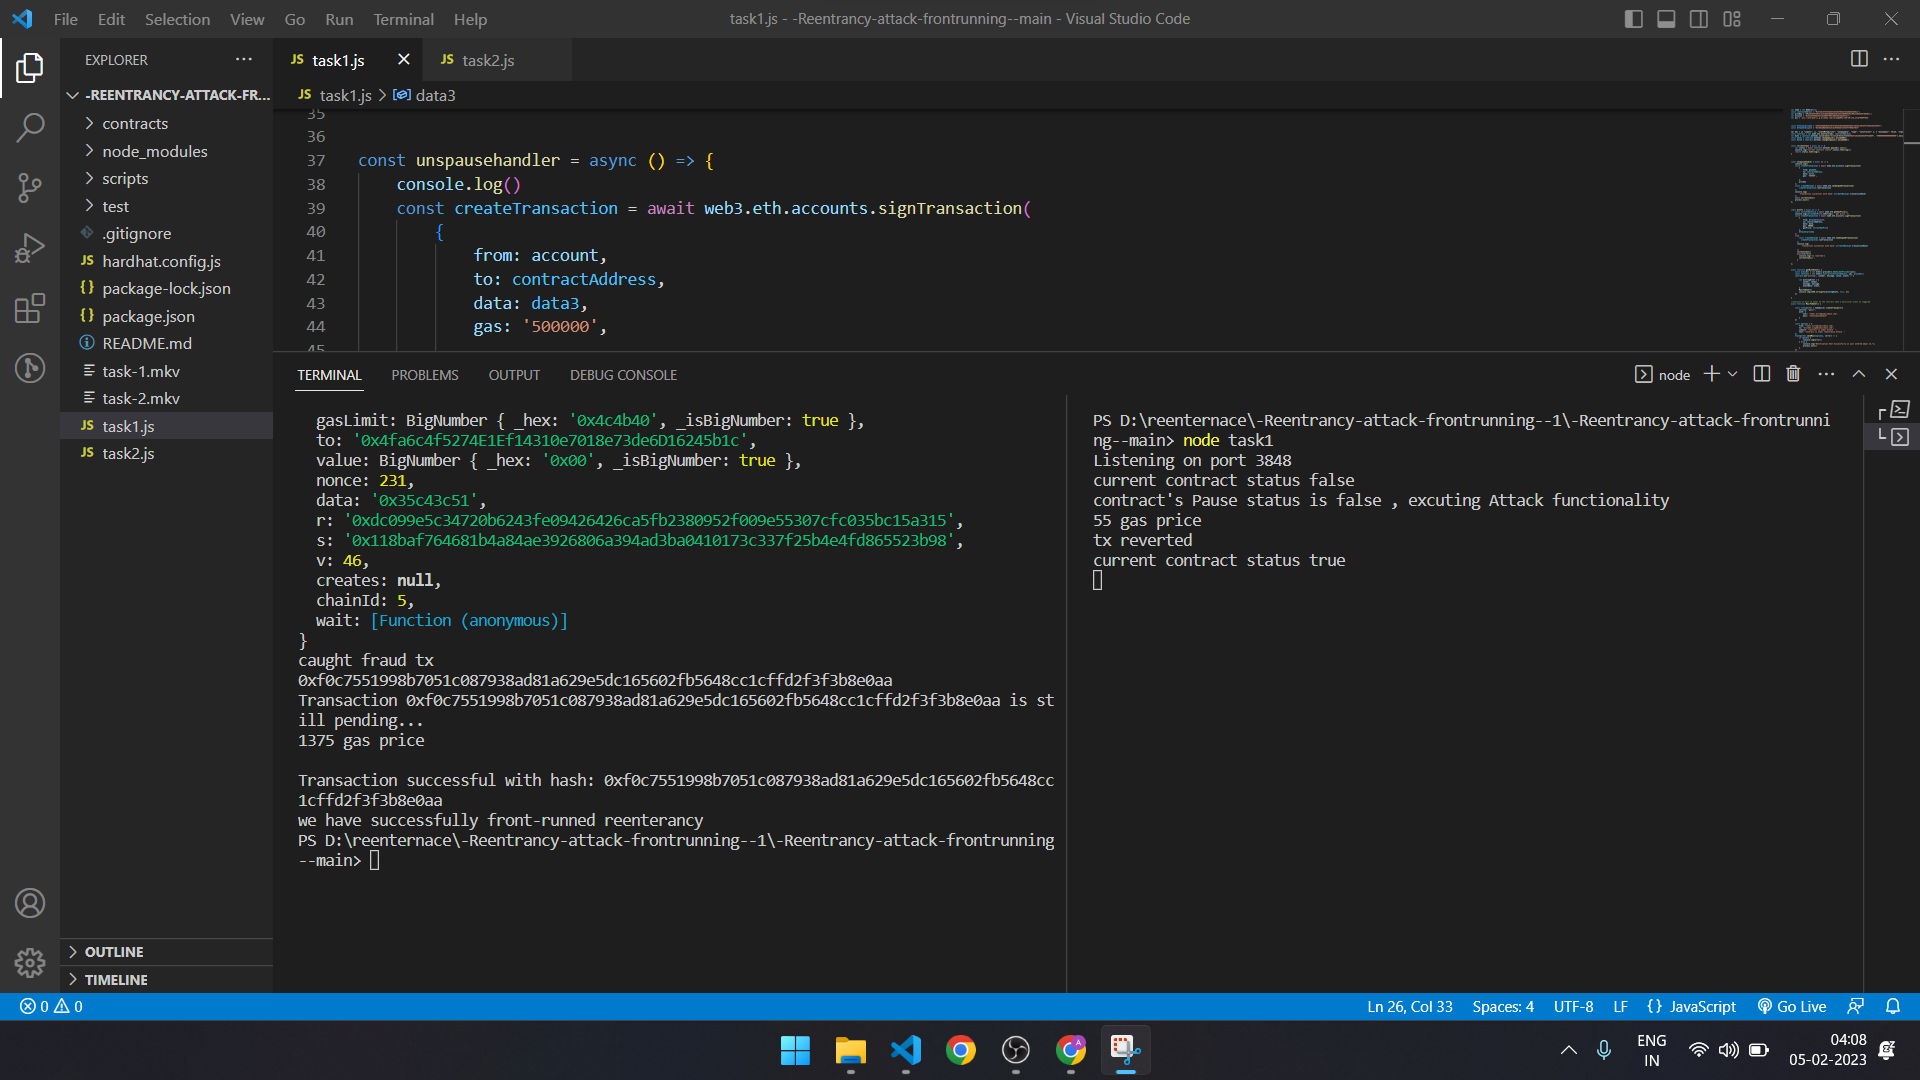Open File Explorer from taskbar
The image size is (1920, 1080).
pyautogui.click(x=850, y=1050)
